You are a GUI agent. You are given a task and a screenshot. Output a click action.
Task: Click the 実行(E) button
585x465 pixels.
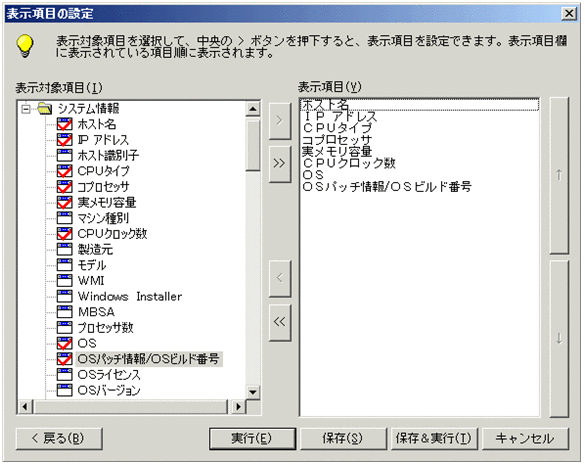pyautogui.click(x=252, y=439)
